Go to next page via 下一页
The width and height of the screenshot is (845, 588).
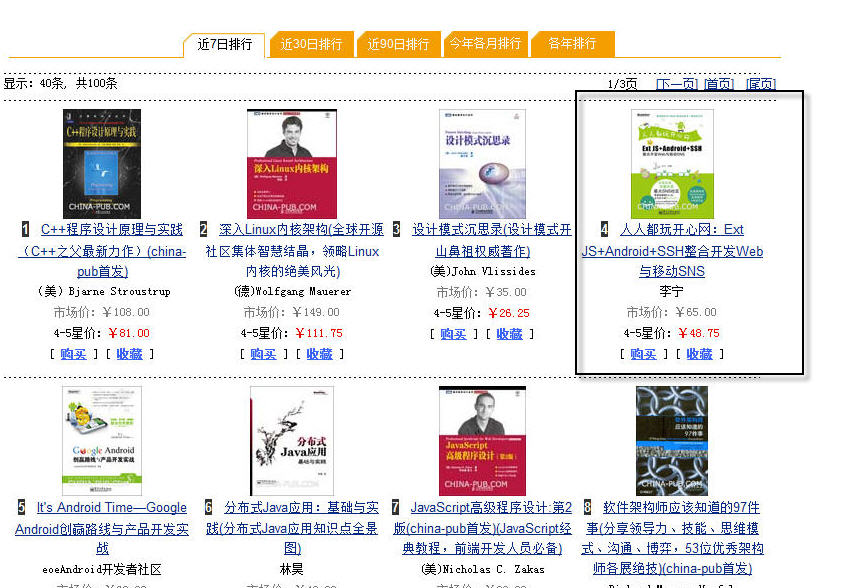click(x=677, y=84)
